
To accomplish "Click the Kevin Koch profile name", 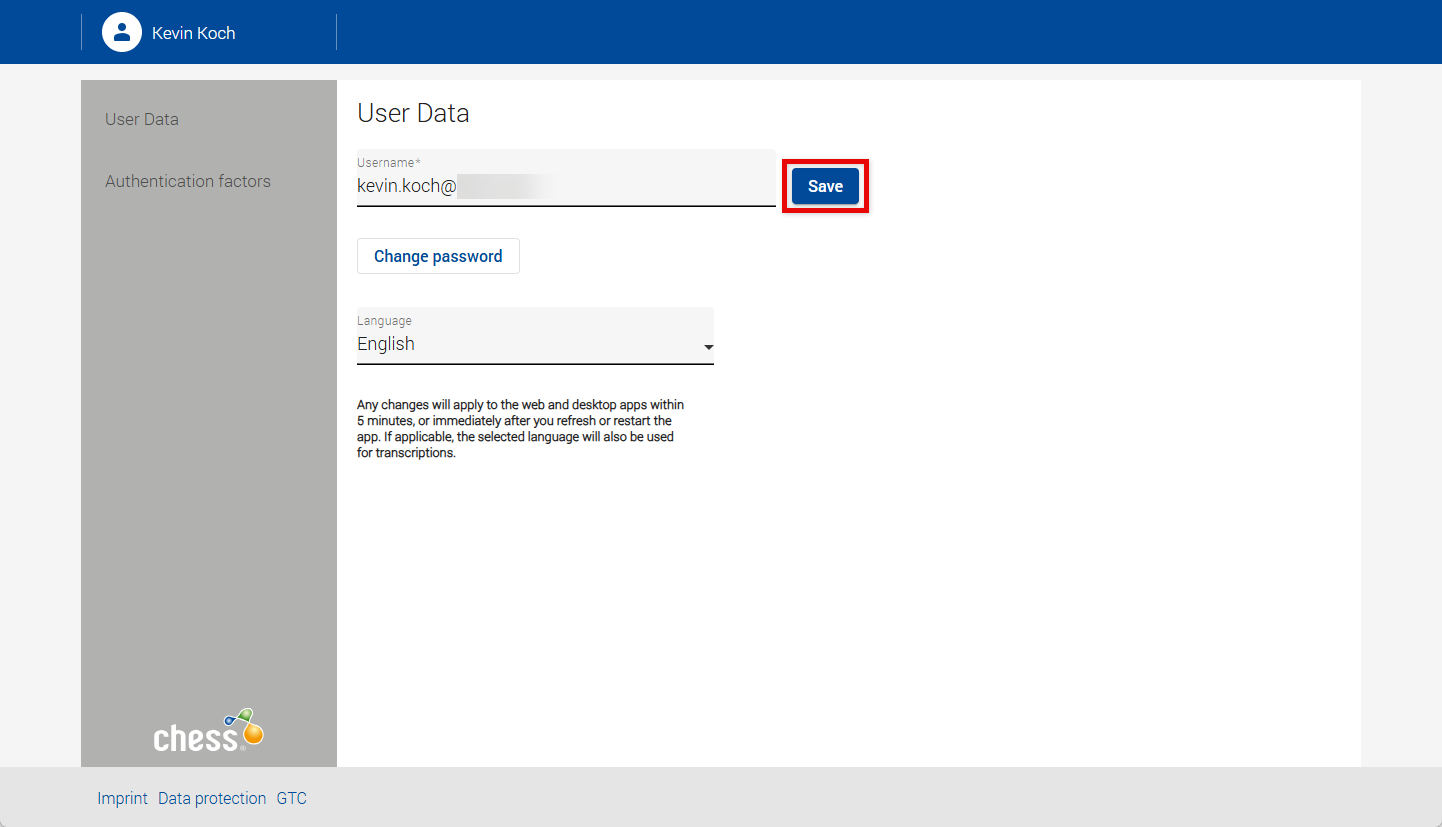I will 193,33.
